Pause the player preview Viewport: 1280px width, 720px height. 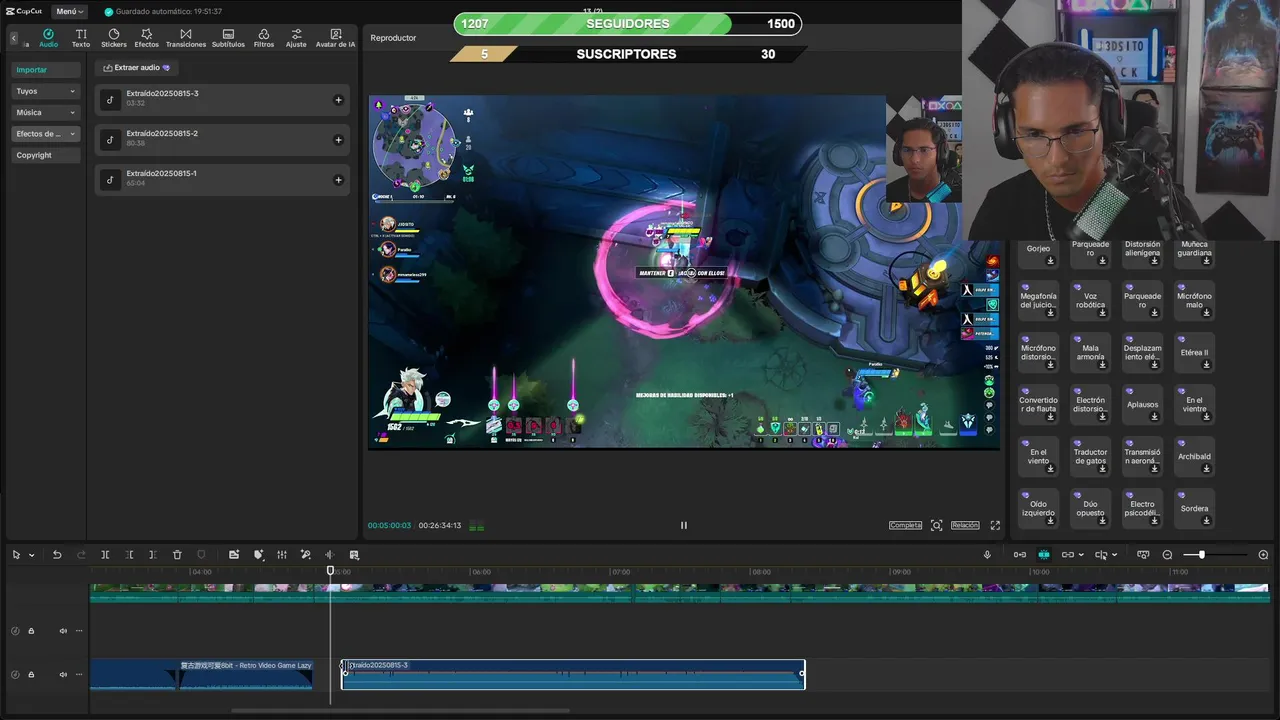coord(684,525)
